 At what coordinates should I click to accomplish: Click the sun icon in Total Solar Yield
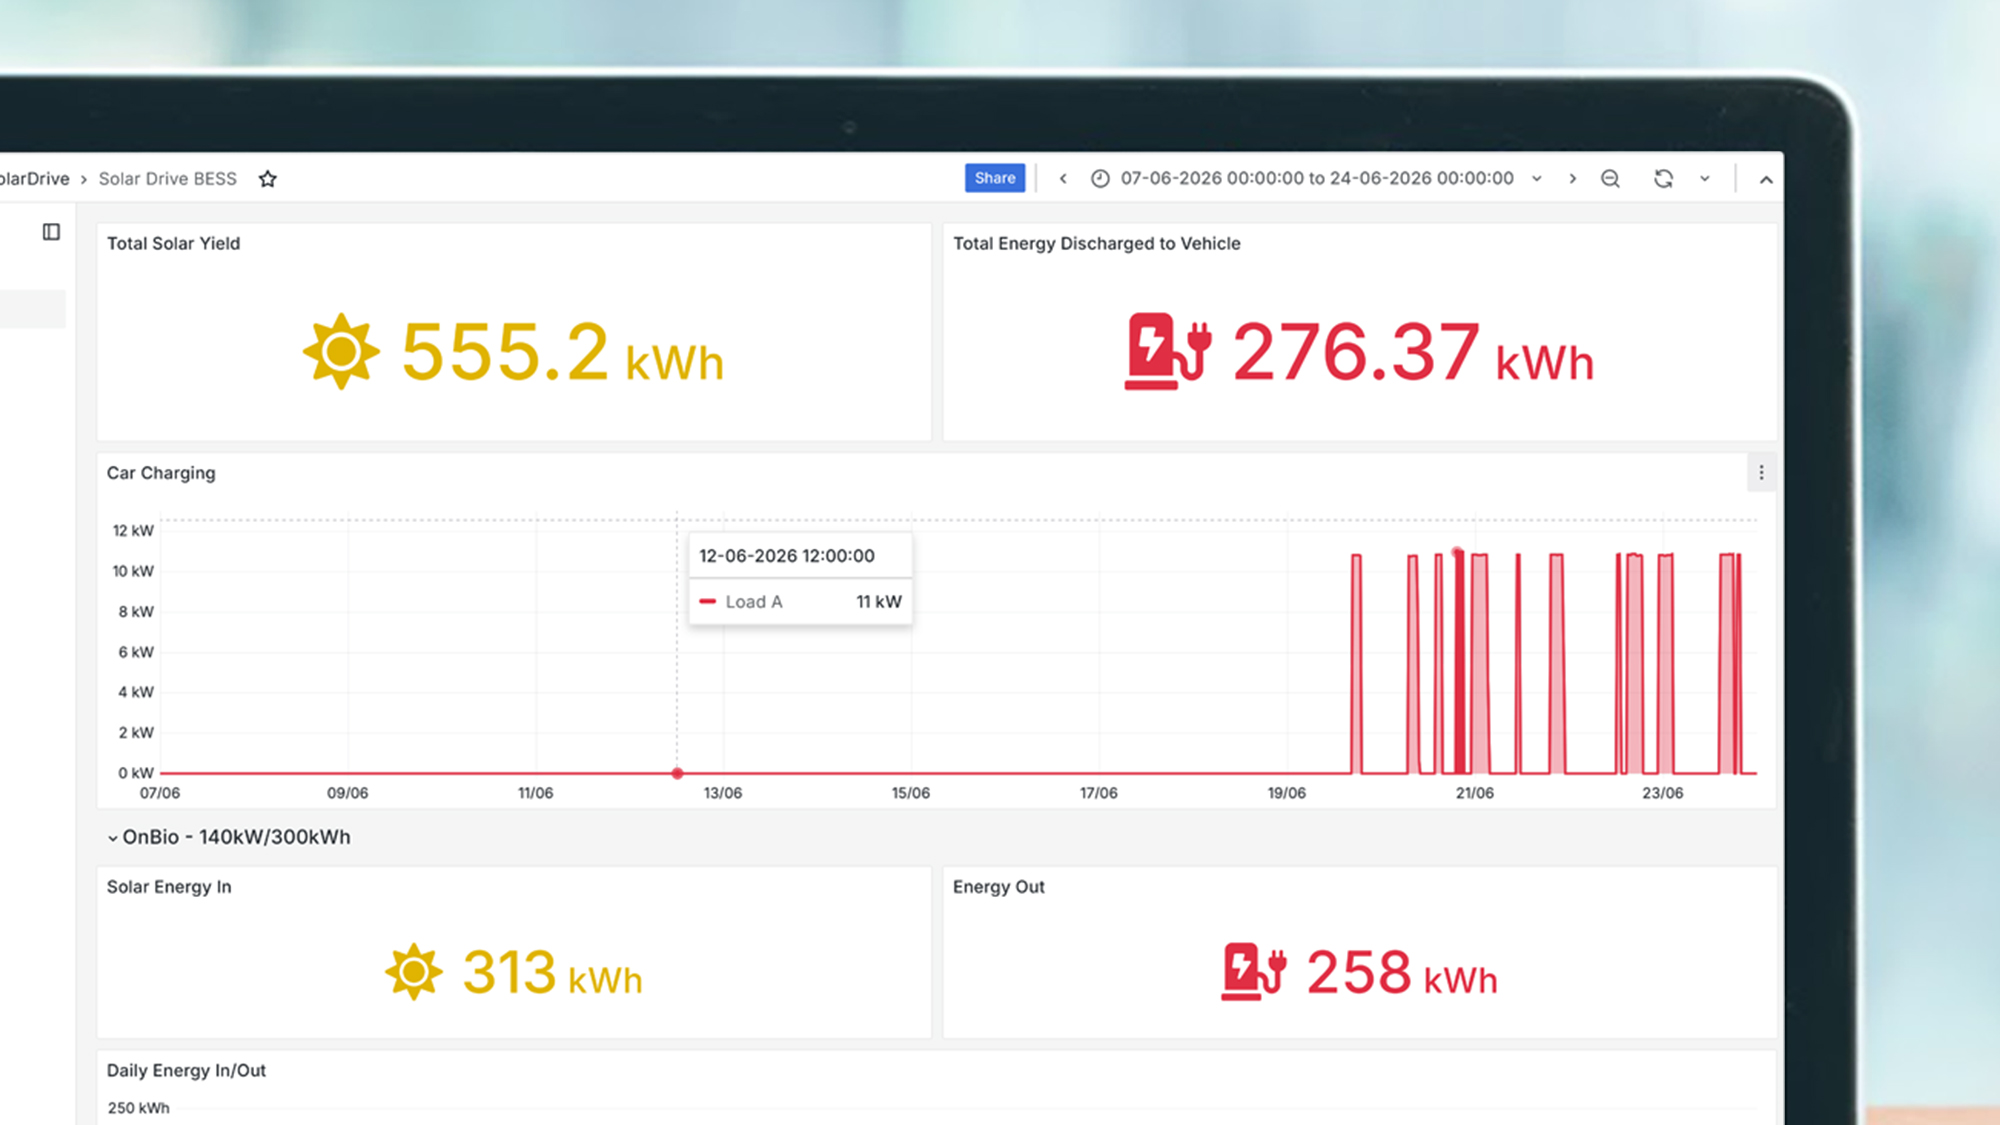coord(341,351)
